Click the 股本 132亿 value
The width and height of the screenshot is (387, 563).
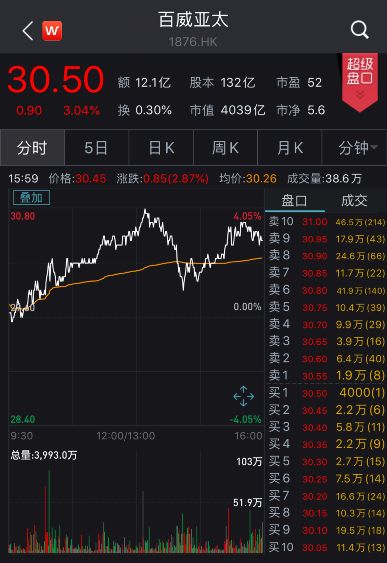[x=223, y=83]
